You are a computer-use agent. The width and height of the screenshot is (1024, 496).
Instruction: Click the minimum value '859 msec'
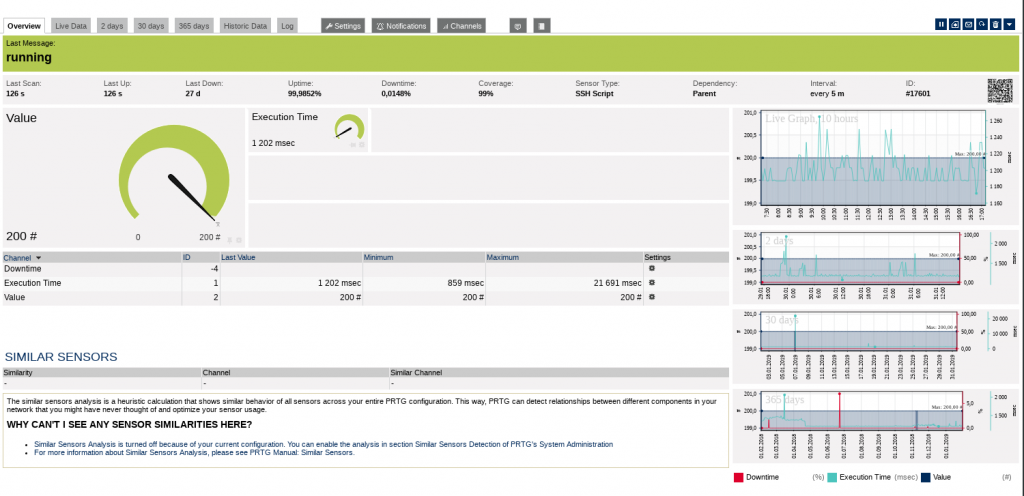pos(464,283)
